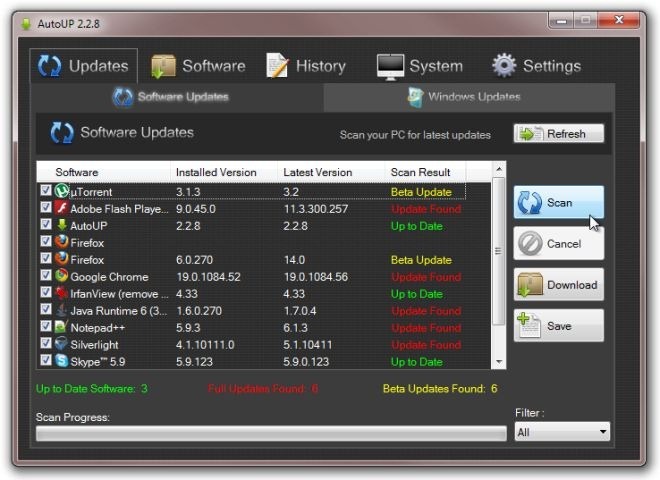The width and height of the screenshot is (660, 480).
Task: Click the Settings tab gear icon
Action: click(x=504, y=66)
